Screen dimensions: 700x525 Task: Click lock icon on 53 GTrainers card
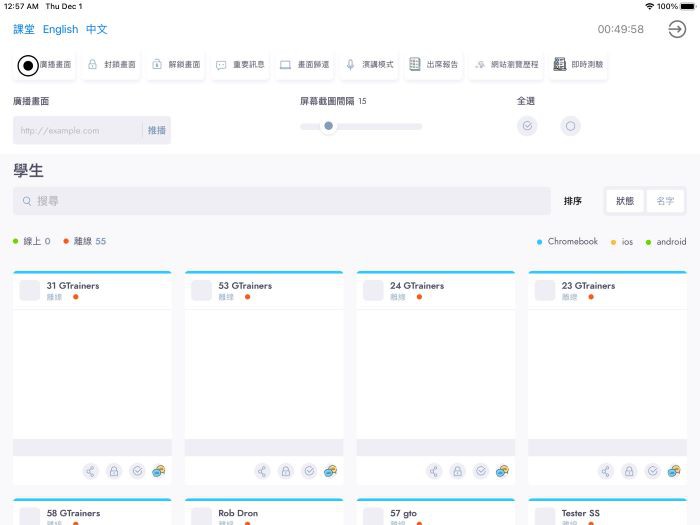tap(285, 471)
